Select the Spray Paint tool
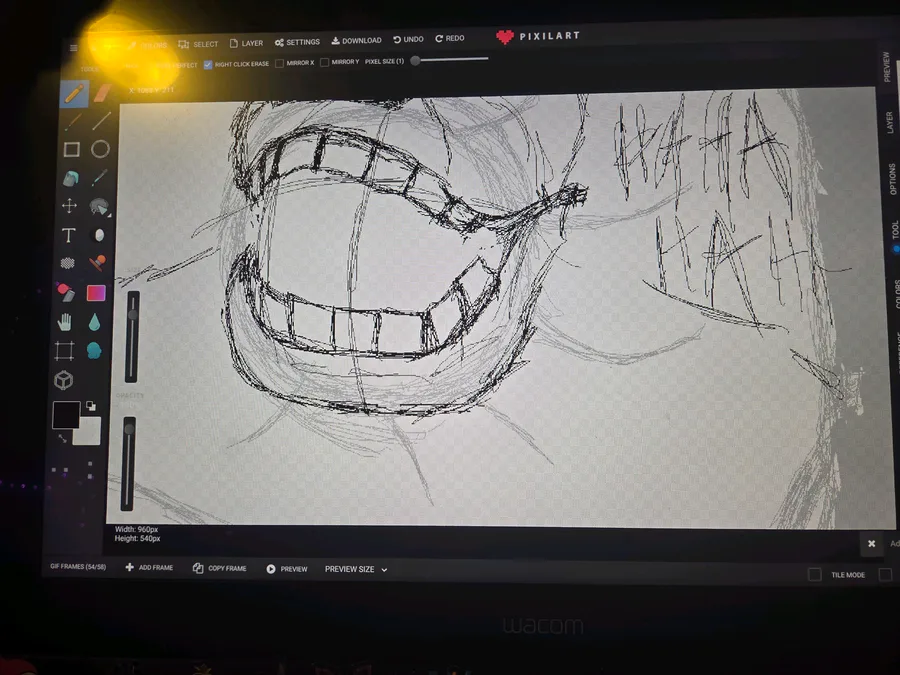Image resolution: width=900 pixels, height=675 pixels. (x=65, y=292)
